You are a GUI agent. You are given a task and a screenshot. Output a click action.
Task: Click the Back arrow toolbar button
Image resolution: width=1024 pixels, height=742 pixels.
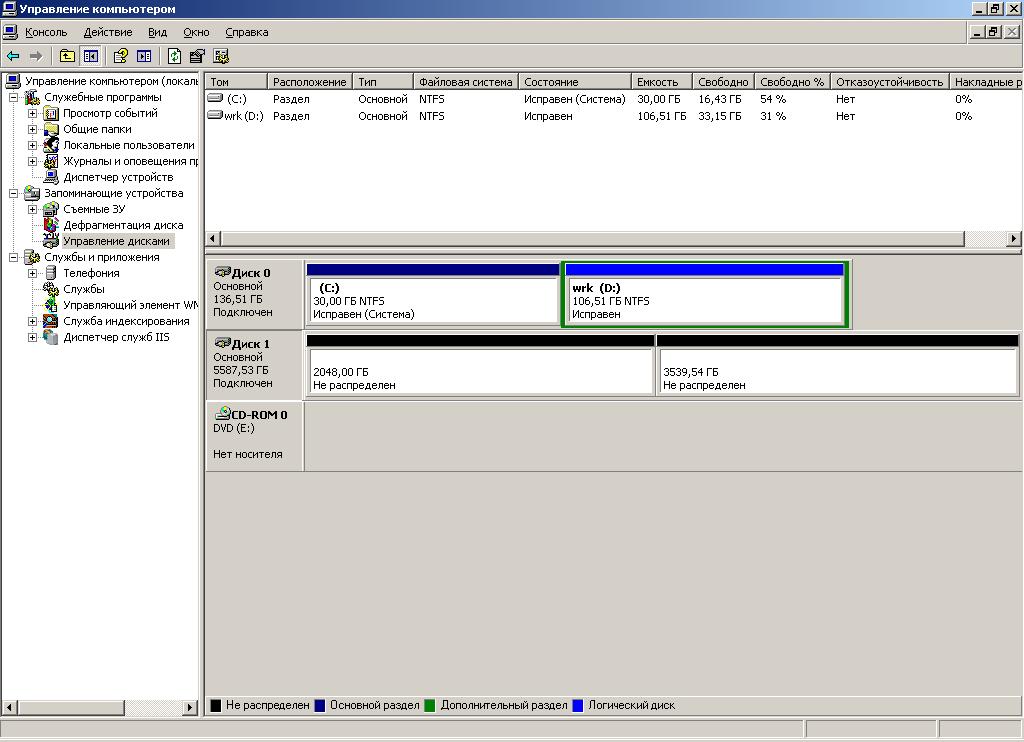coord(13,56)
